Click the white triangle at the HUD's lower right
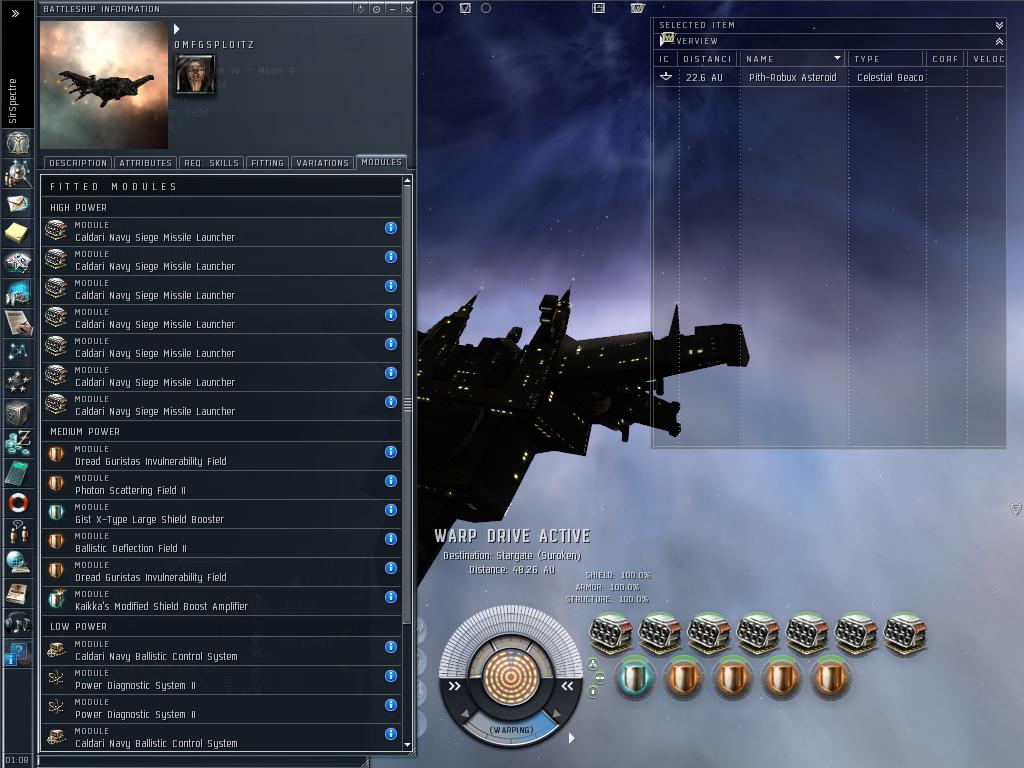Viewport: 1024px width, 768px height. point(571,738)
